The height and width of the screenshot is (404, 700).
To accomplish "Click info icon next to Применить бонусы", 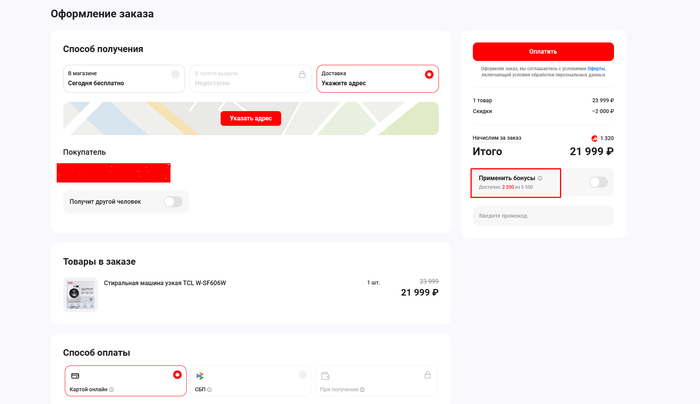I will coord(540,178).
